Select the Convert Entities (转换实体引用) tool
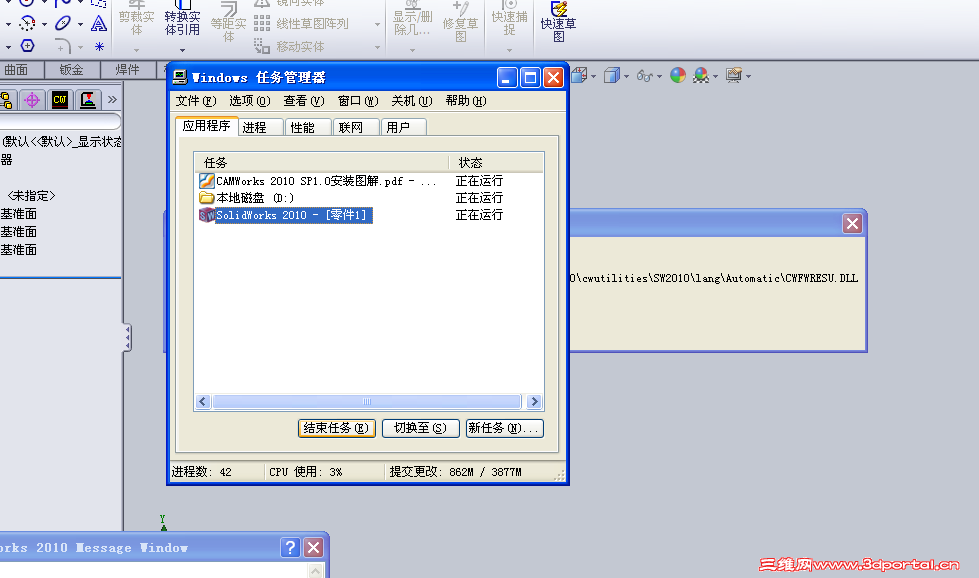 (182, 20)
